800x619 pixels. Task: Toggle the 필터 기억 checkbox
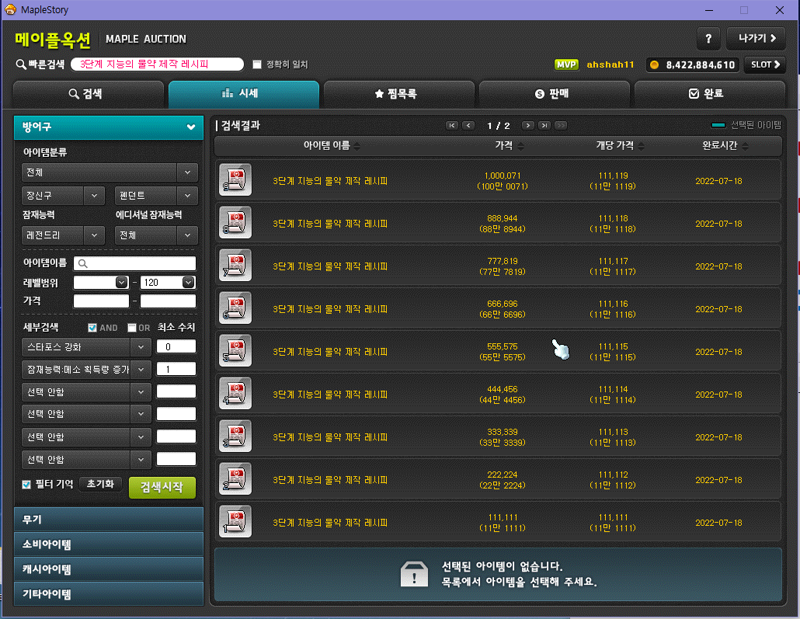point(27,484)
